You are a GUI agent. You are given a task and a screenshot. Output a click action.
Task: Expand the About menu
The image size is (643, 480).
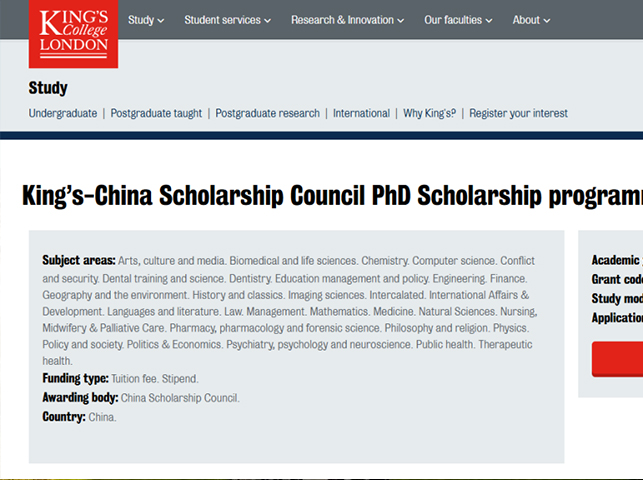click(x=531, y=20)
